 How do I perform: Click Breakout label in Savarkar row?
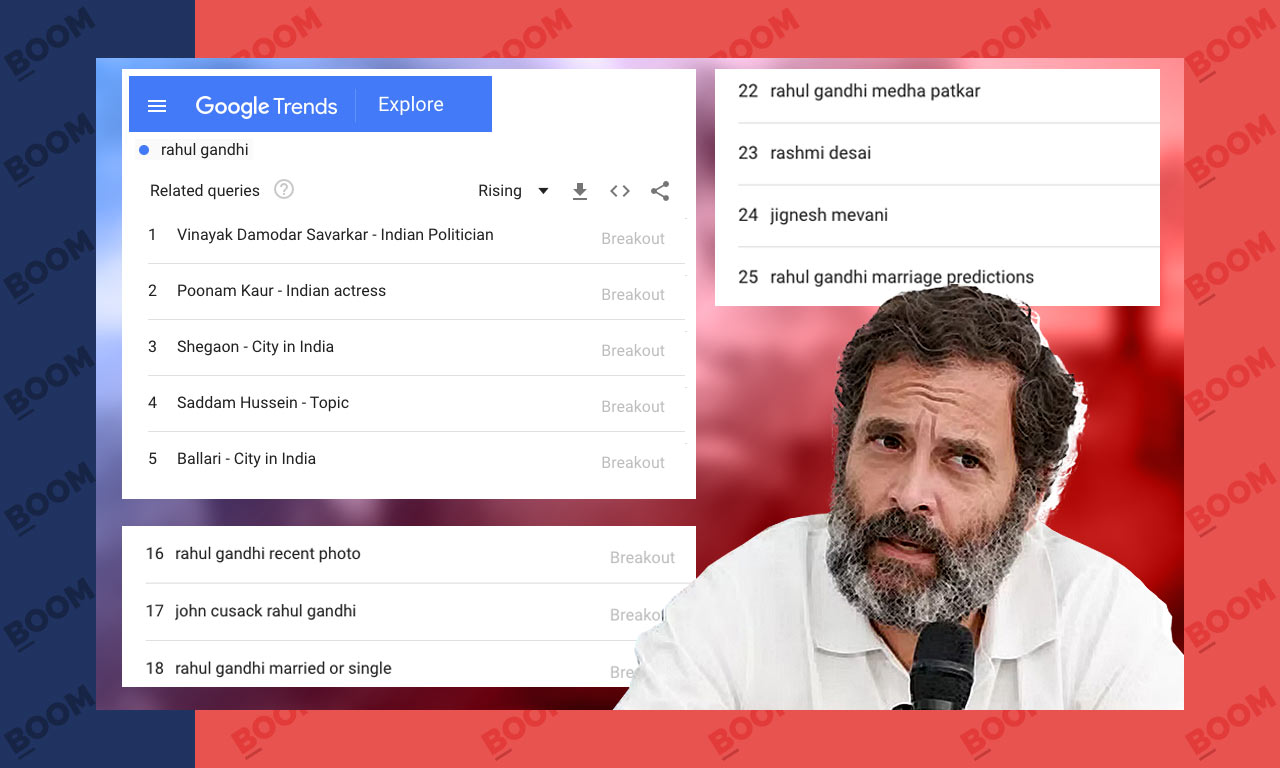click(x=633, y=239)
